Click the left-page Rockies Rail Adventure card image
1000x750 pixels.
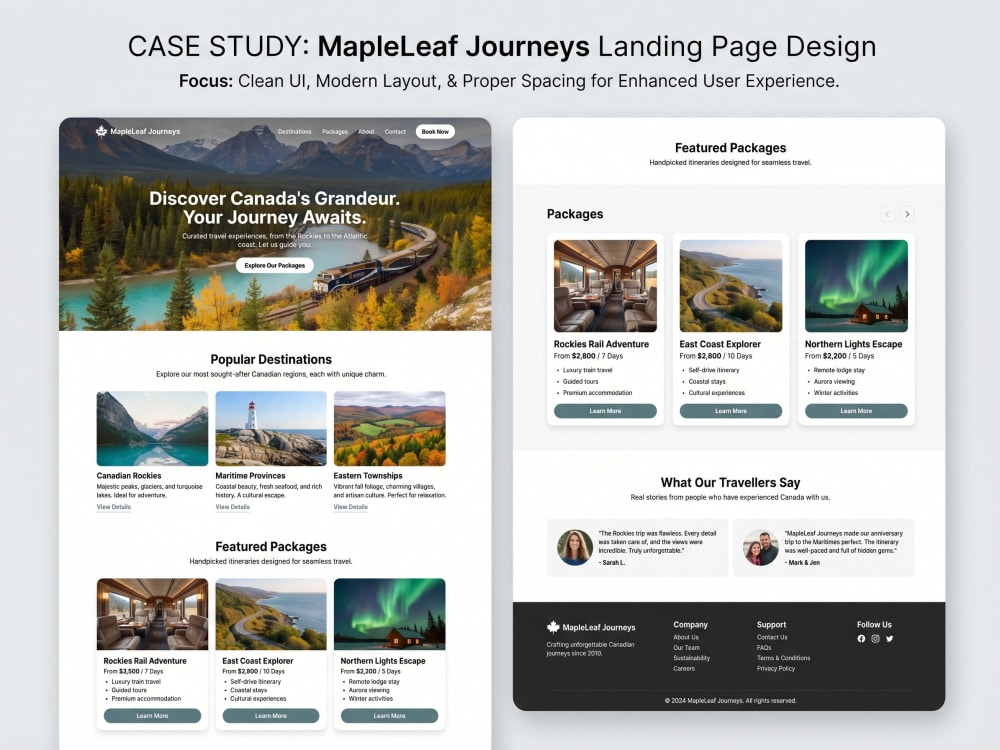(x=152, y=614)
